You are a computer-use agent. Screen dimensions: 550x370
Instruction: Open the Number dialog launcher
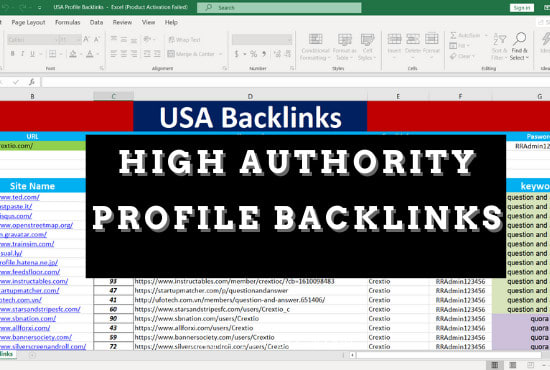pyautogui.click(x=292, y=68)
